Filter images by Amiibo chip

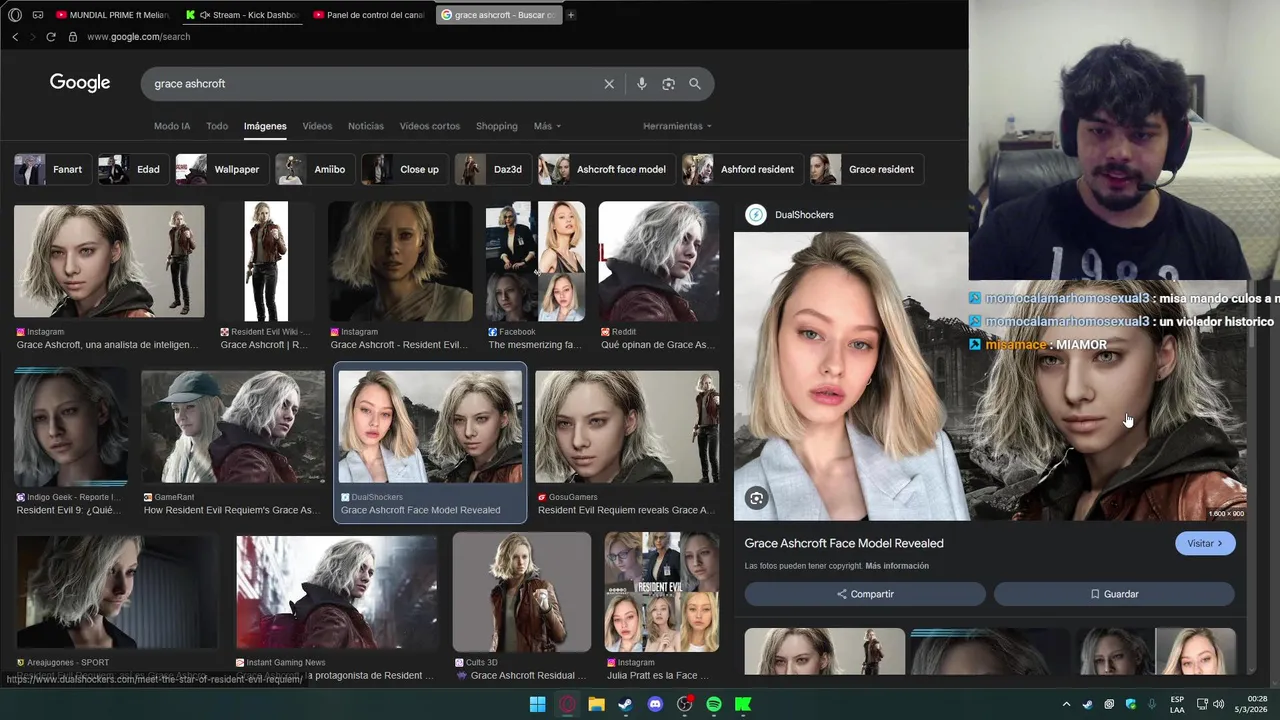pos(314,169)
